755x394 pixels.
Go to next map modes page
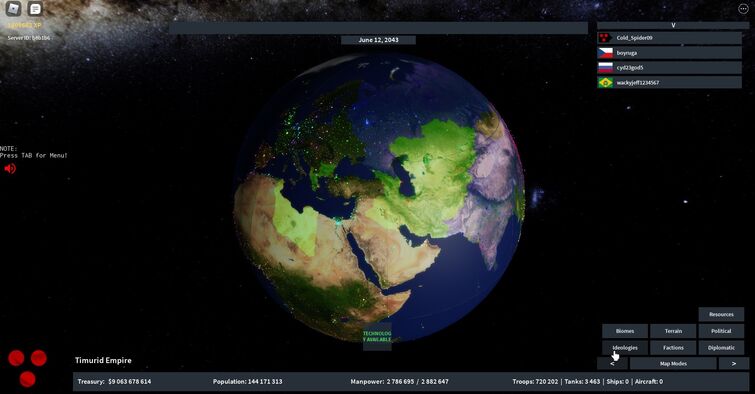(733, 364)
